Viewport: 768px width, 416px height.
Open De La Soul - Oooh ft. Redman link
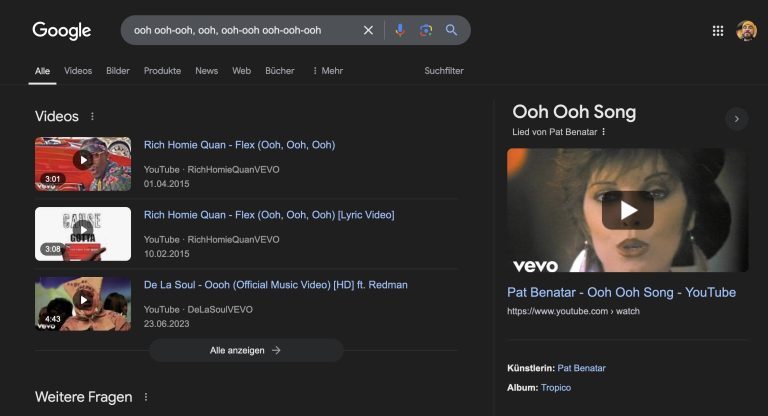click(276, 285)
